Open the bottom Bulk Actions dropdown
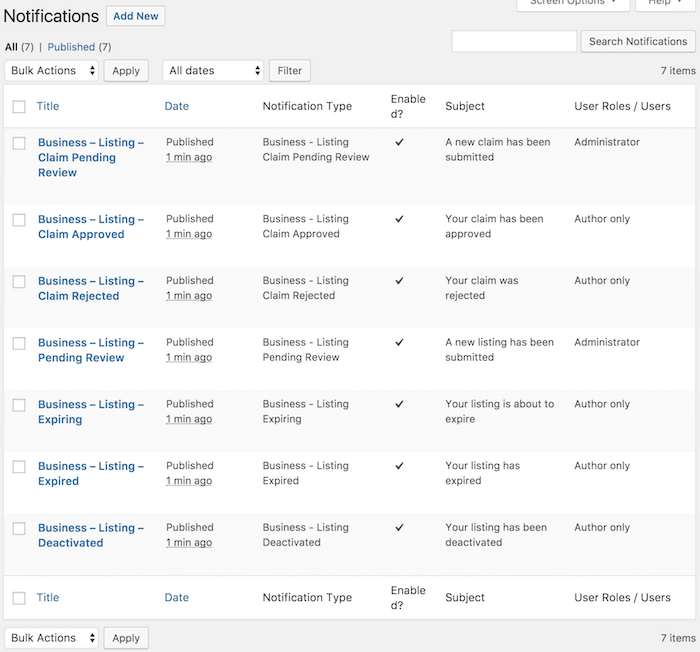Screen dimensions: 700x652 pos(51,638)
